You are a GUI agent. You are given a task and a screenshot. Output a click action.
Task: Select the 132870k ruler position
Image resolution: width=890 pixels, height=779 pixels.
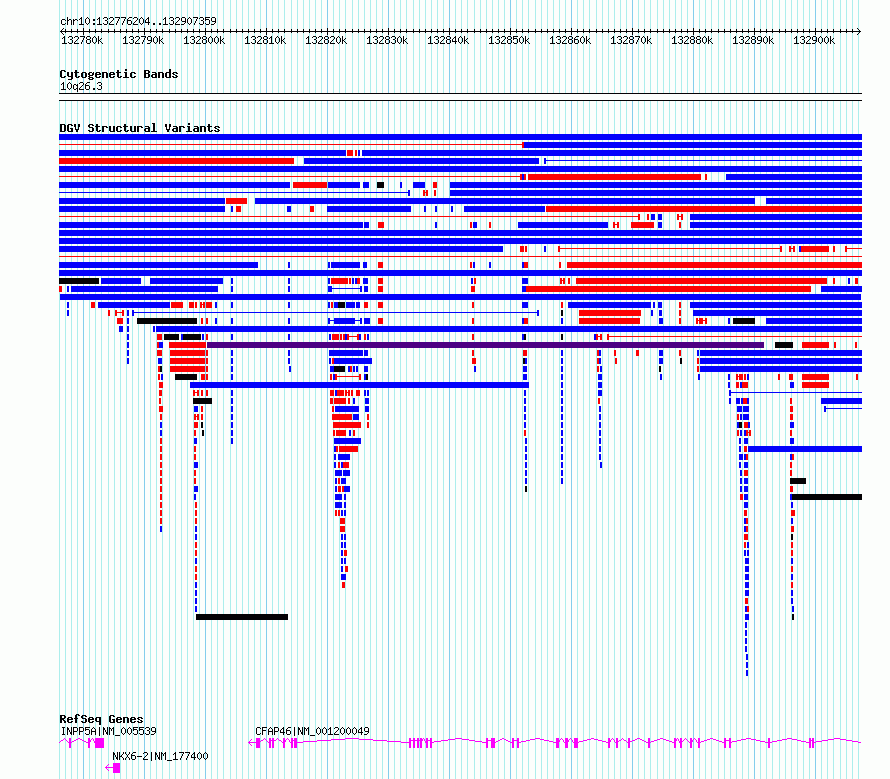coord(631,40)
